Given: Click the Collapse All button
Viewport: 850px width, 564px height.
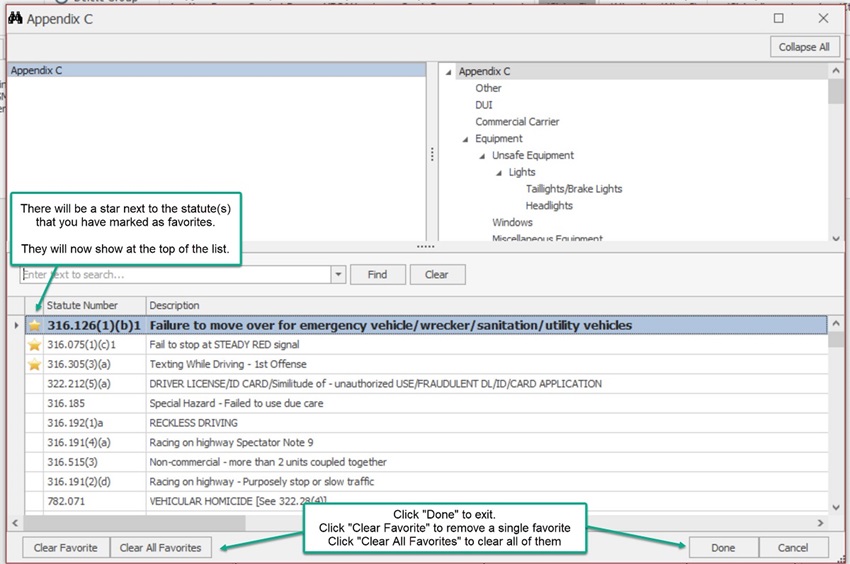Looking at the screenshot, I should tap(803, 47).
